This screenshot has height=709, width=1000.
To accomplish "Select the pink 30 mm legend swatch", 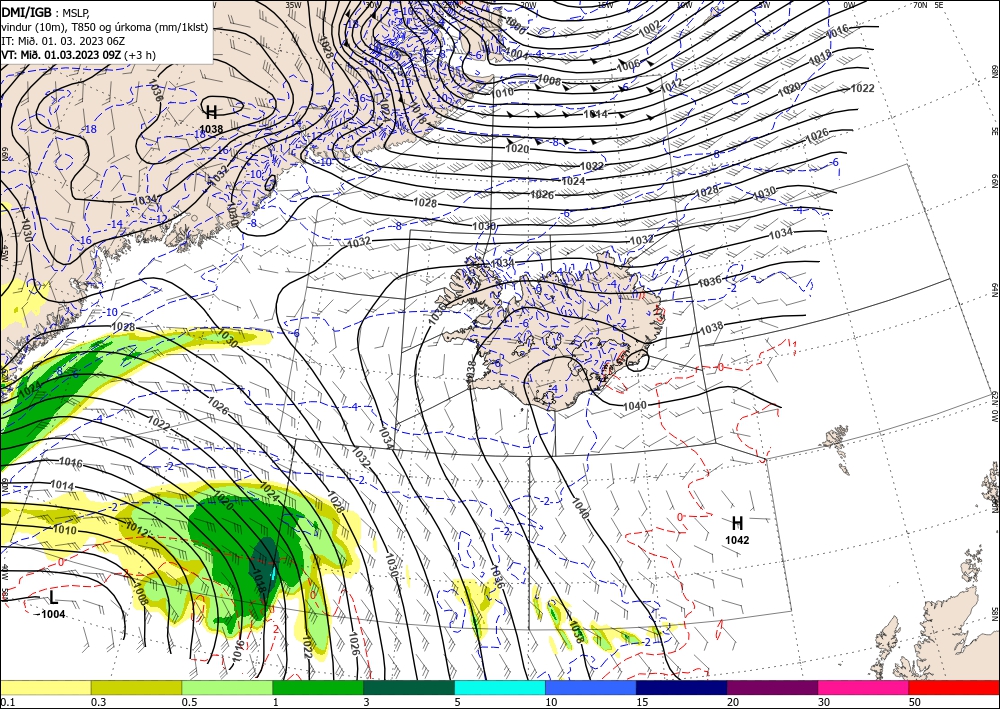I will pos(864,687).
